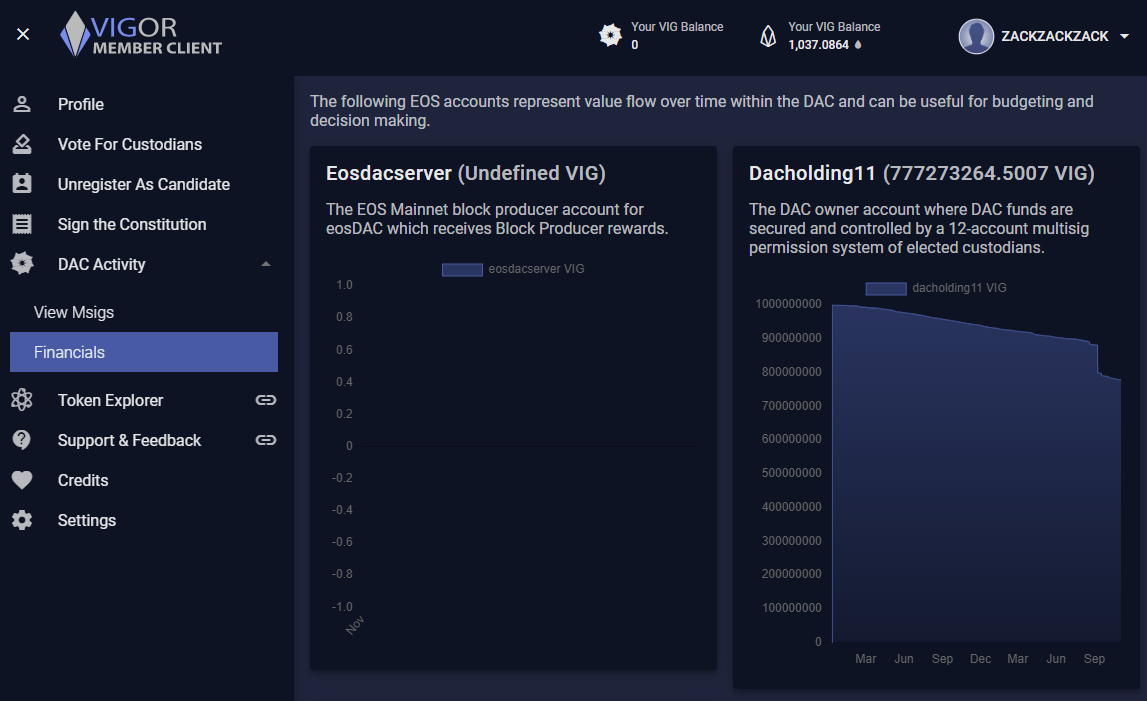
Task: Open Settings via the gear icon
Action: tap(22, 520)
